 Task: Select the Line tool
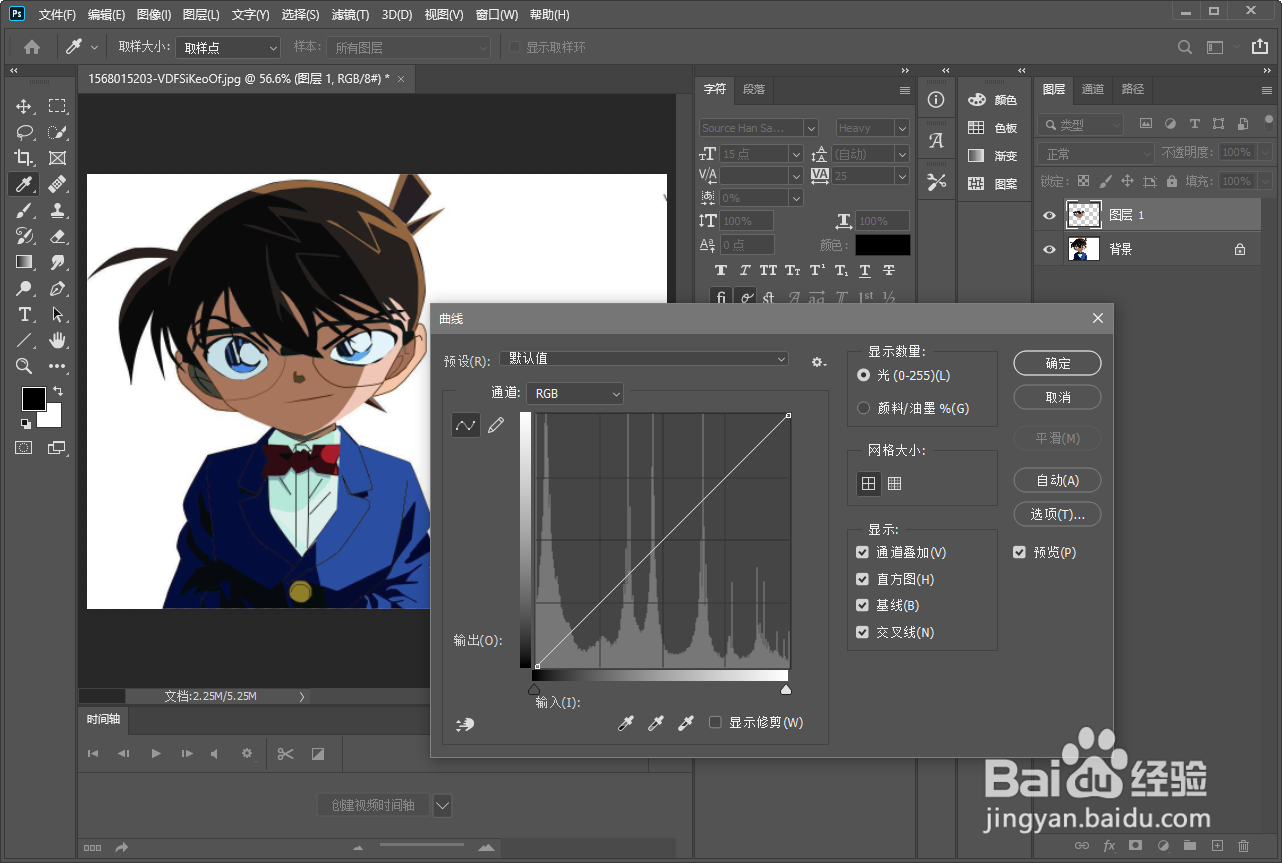coord(24,340)
